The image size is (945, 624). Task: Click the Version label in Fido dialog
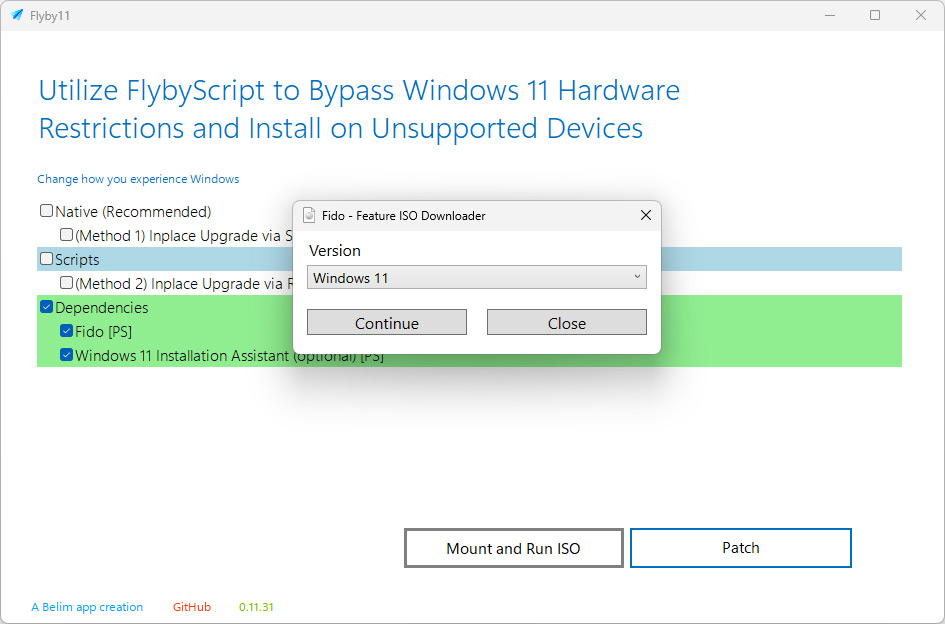click(334, 250)
